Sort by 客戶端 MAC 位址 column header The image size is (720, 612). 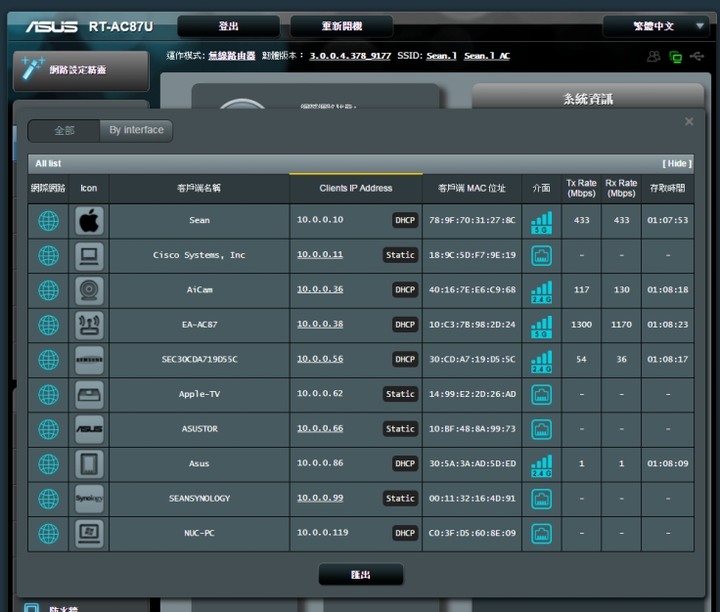coord(472,188)
